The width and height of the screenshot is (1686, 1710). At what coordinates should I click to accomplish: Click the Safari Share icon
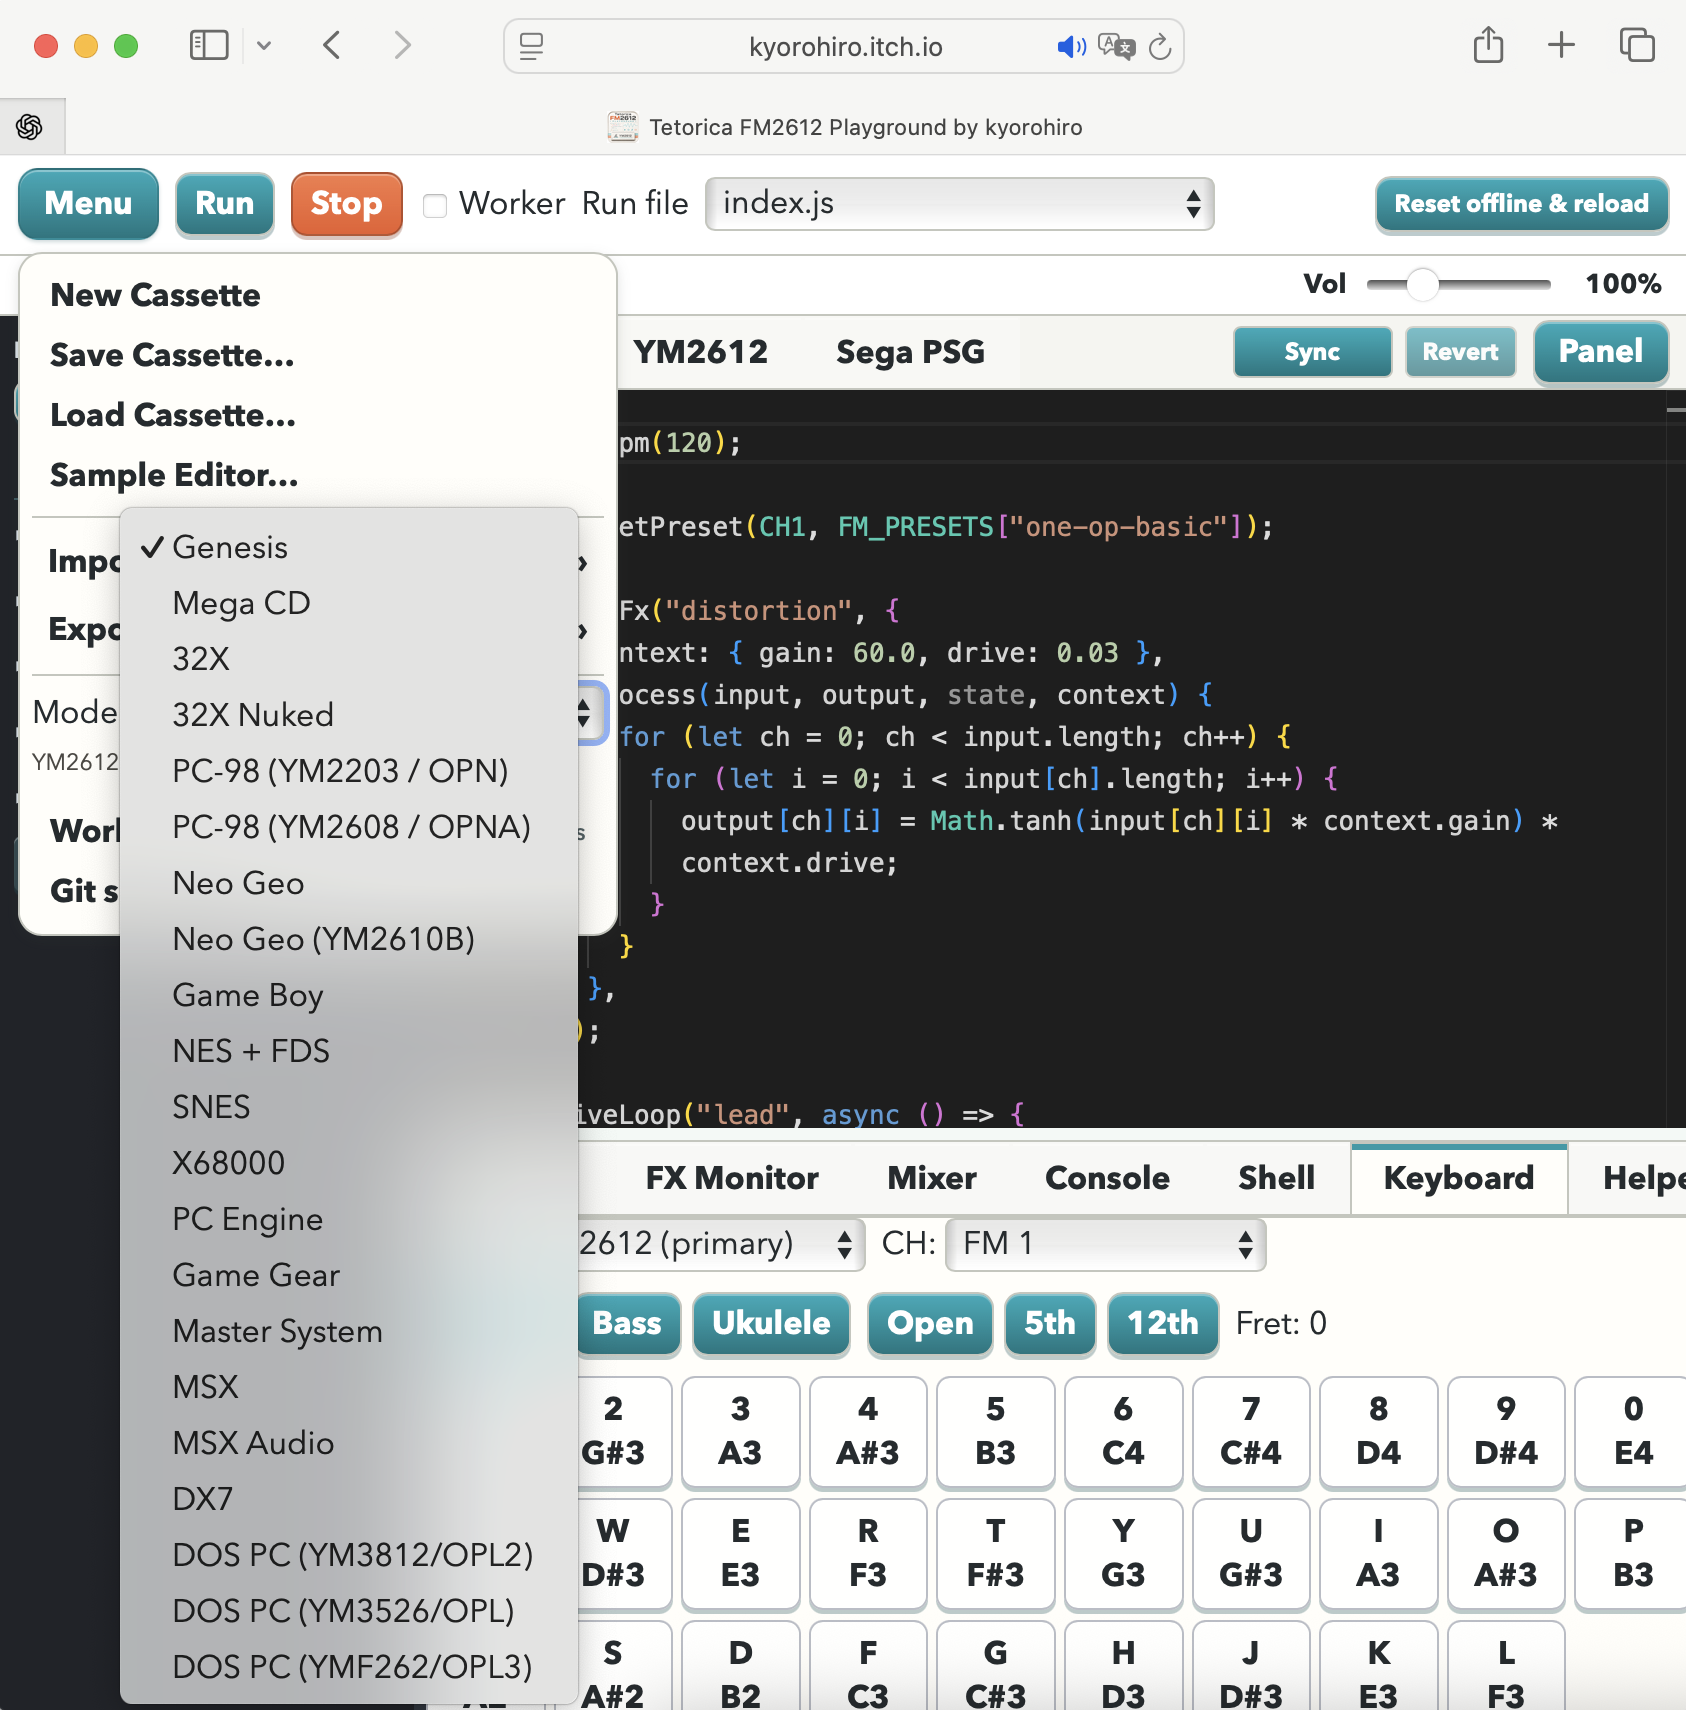tap(1488, 45)
